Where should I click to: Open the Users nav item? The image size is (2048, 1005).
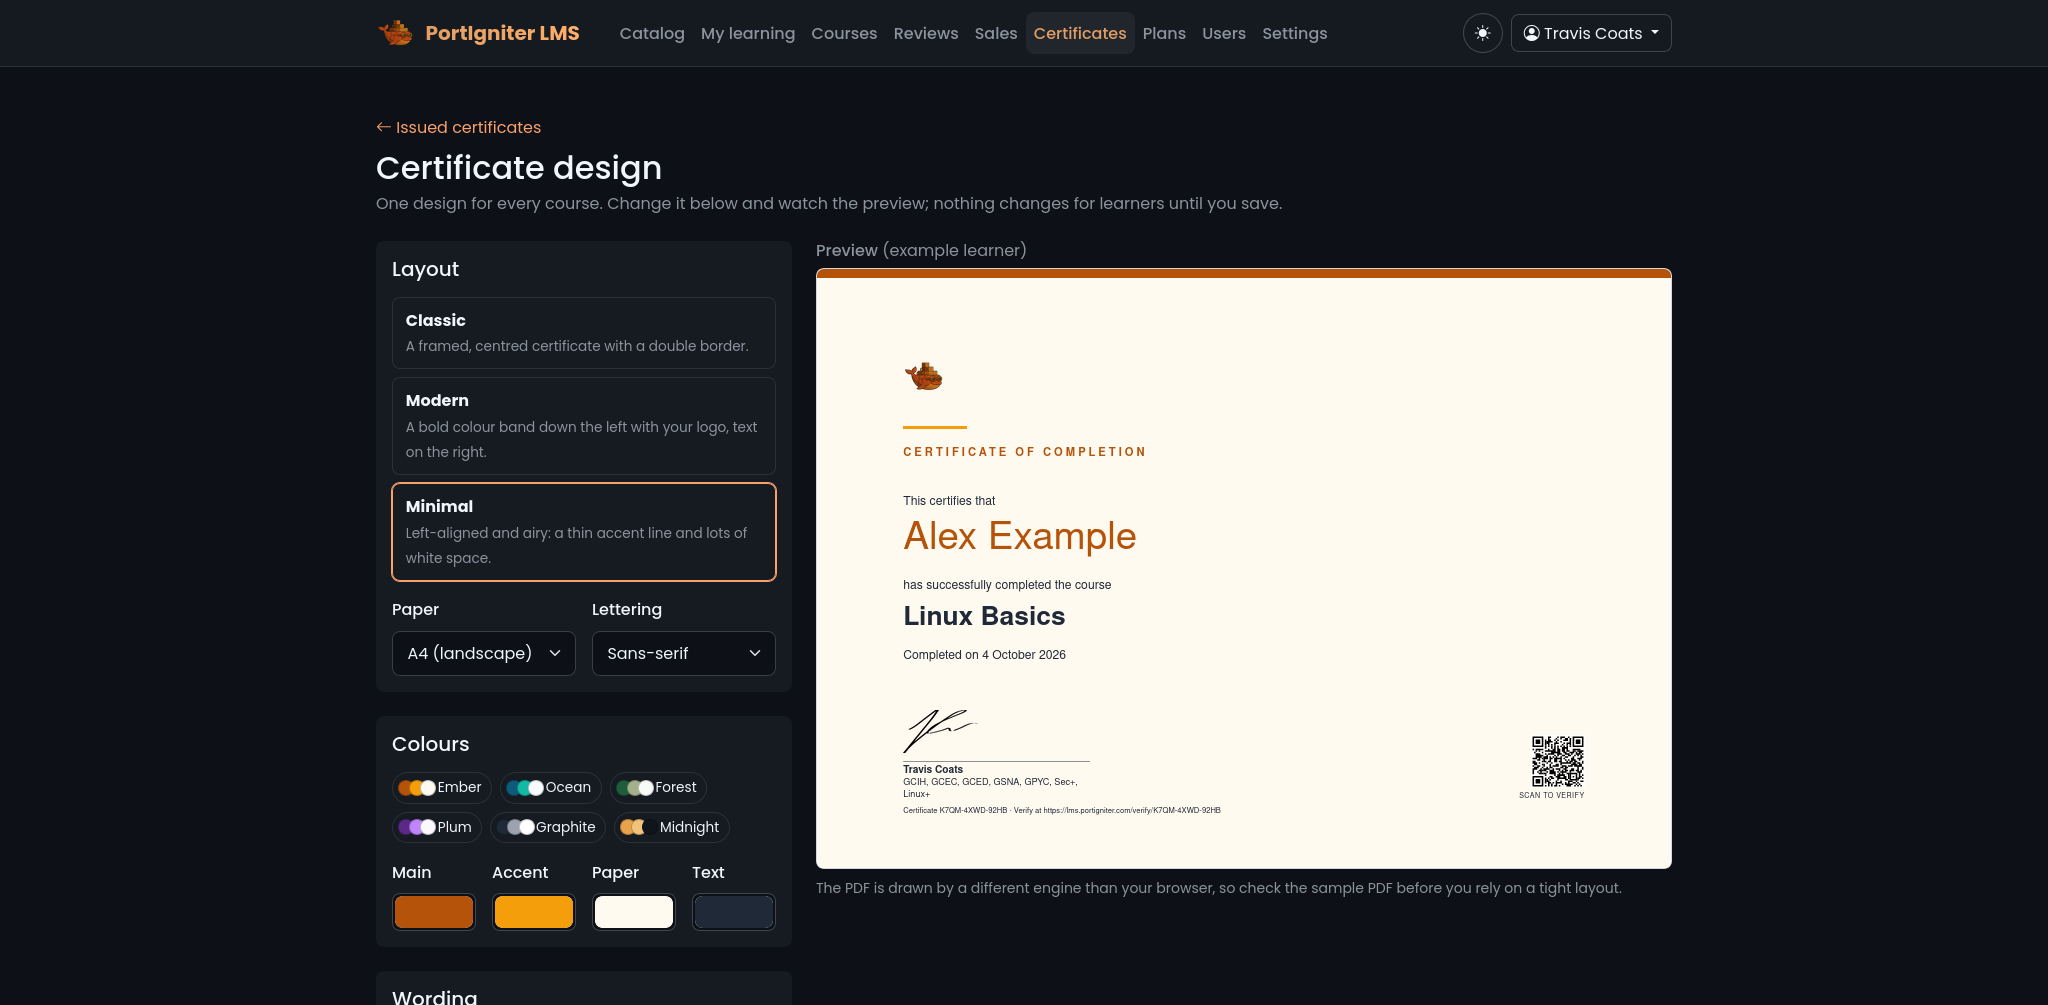tap(1224, 33)
